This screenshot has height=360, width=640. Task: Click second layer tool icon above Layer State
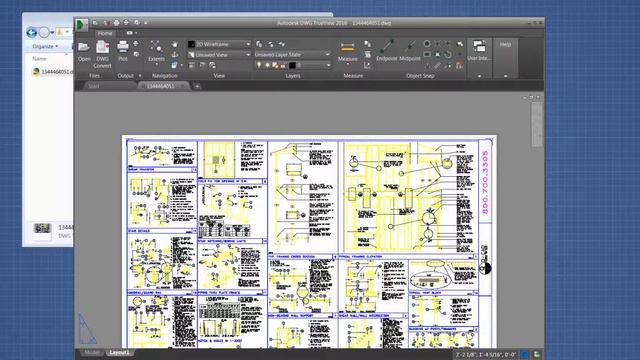pyautogui.click(x=271, y=44)
